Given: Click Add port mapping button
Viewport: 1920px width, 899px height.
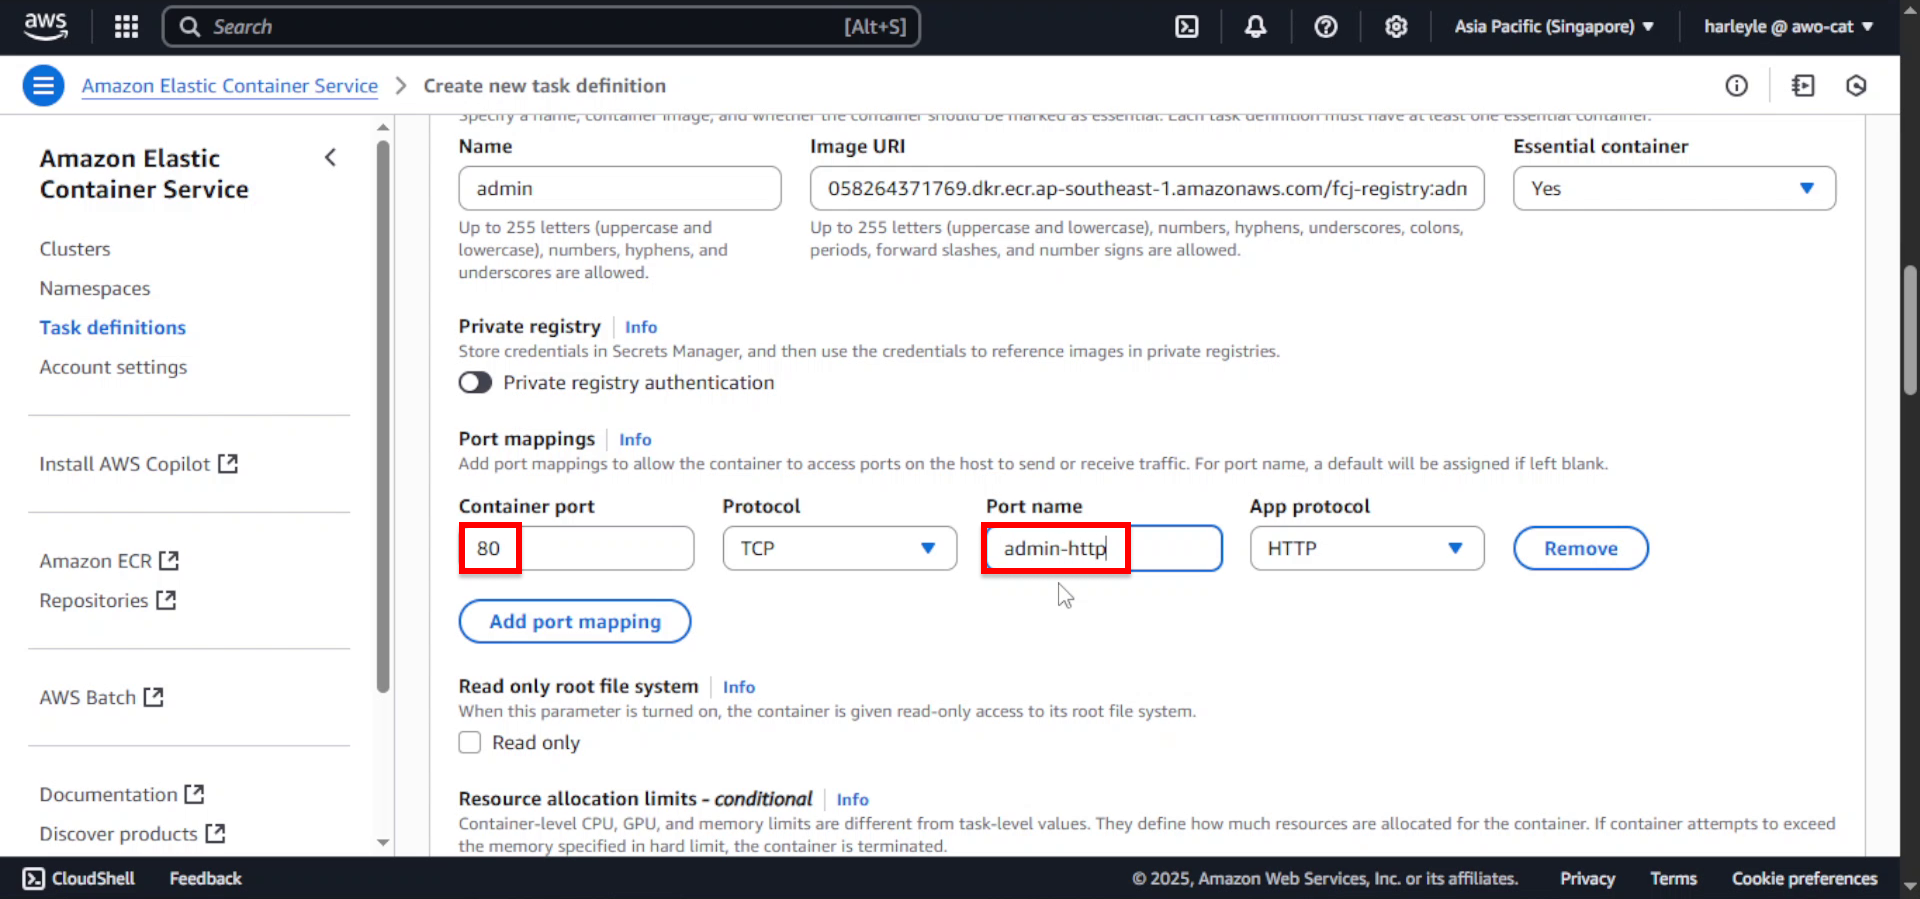Looking at the screenshot, I should tap(575, 621).
